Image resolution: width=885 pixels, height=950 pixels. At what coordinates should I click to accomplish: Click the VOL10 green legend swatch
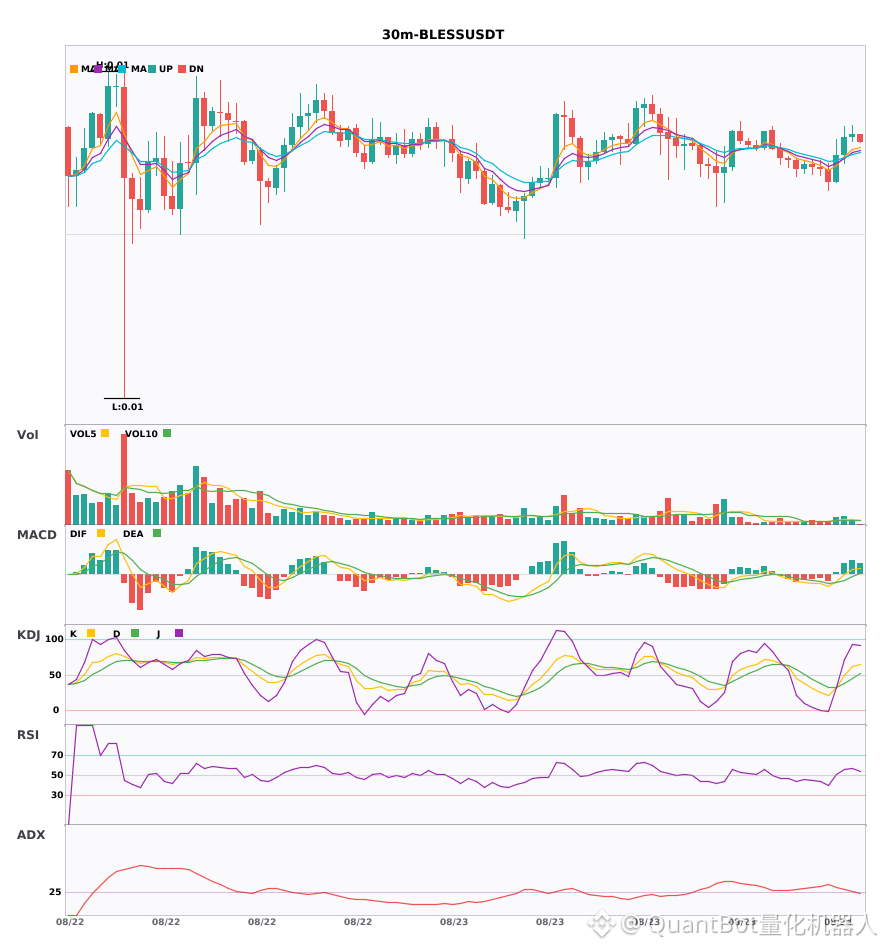pos(167,433)
